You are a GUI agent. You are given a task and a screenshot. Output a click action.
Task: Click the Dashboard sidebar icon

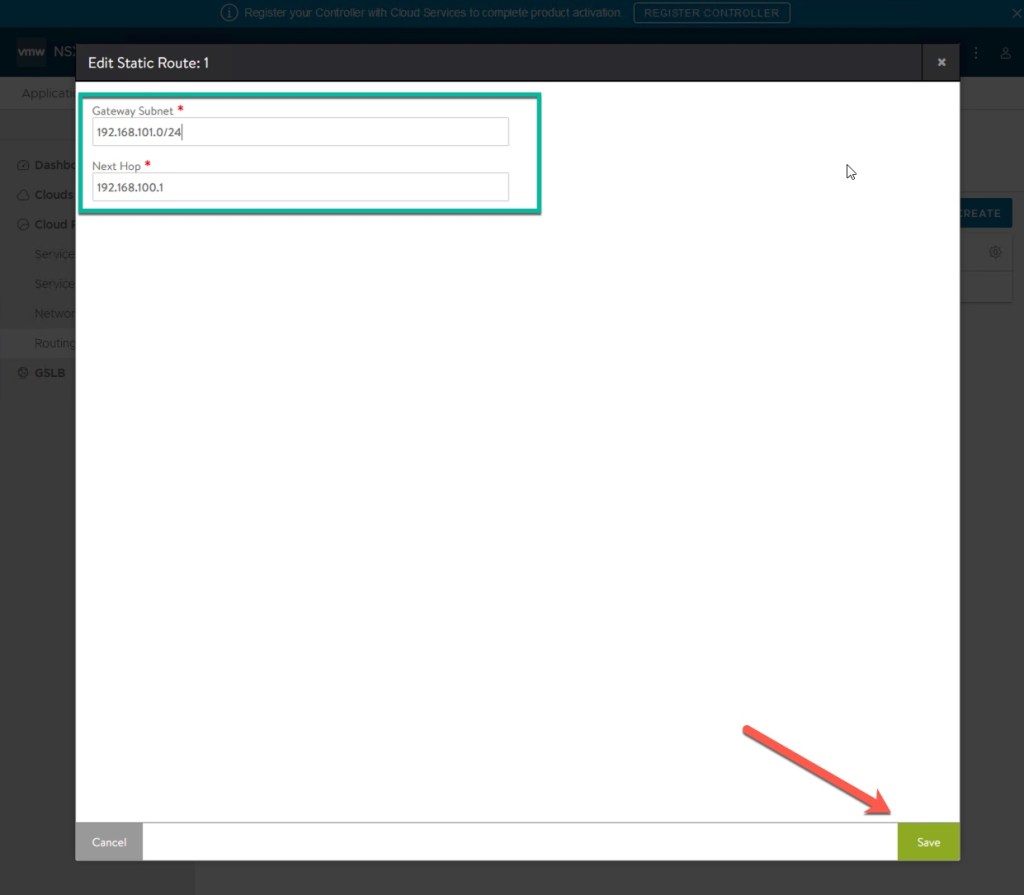point(23,165)
